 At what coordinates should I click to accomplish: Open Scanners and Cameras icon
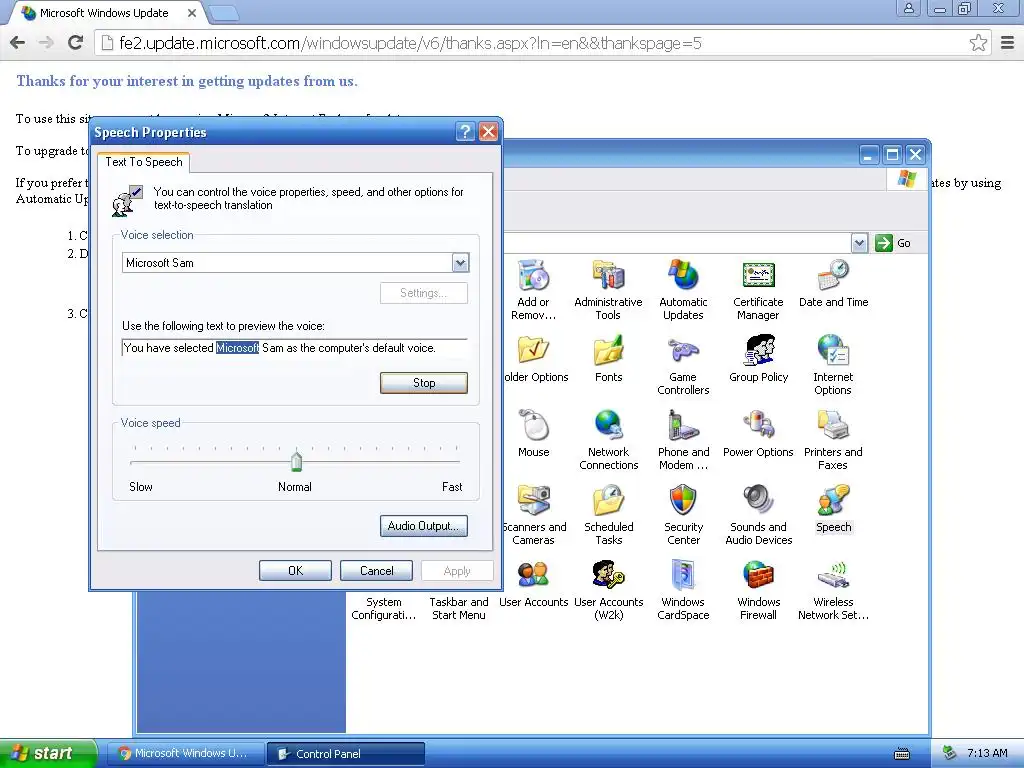coord(534,515)
